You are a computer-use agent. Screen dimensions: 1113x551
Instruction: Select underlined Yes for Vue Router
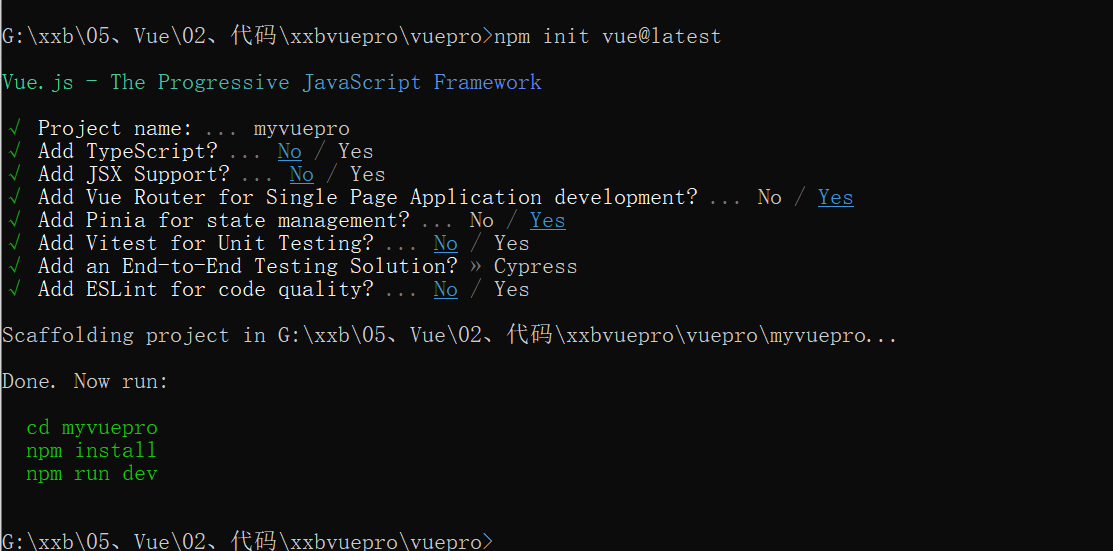[x=835, y=198]
